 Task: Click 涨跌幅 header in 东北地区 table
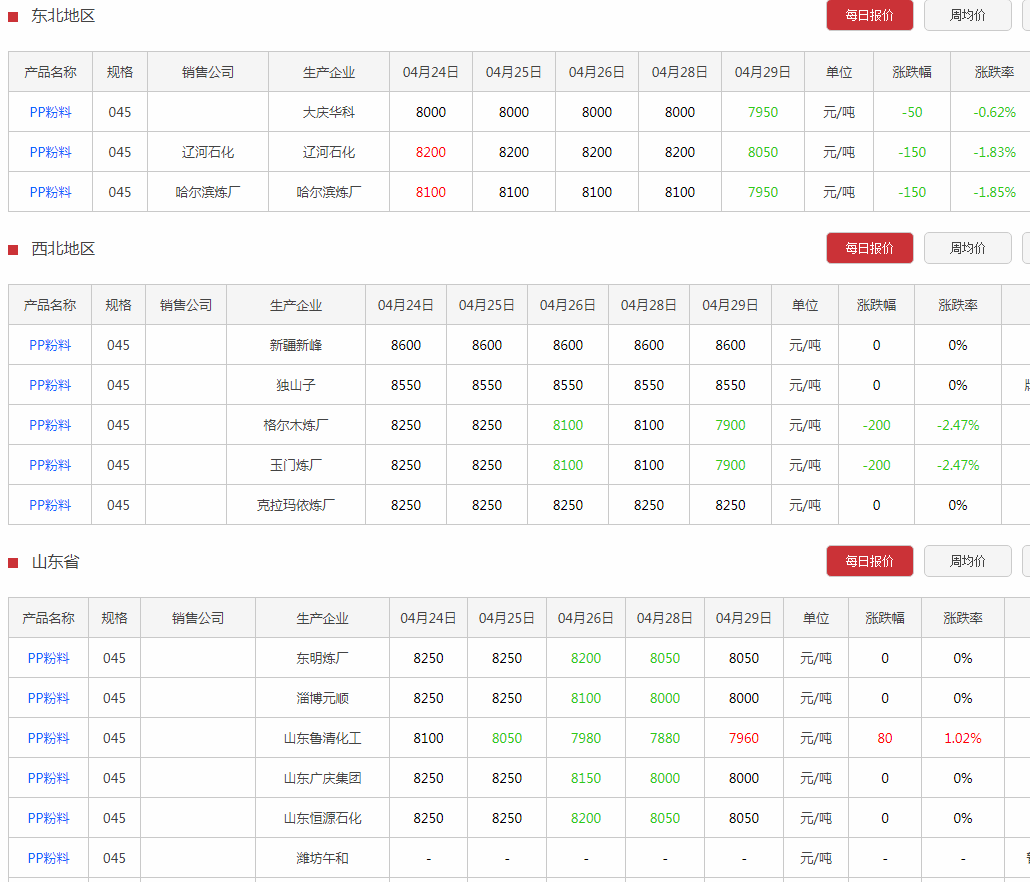(x=912, y=72)
